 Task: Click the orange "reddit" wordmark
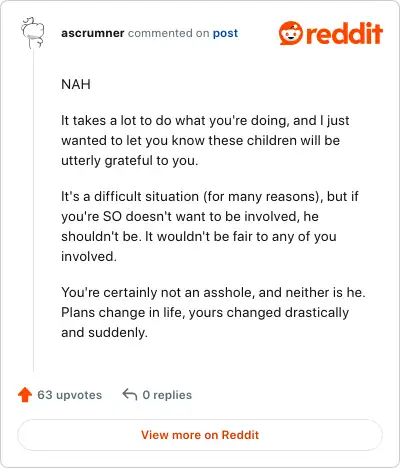(x=344, y=33)
